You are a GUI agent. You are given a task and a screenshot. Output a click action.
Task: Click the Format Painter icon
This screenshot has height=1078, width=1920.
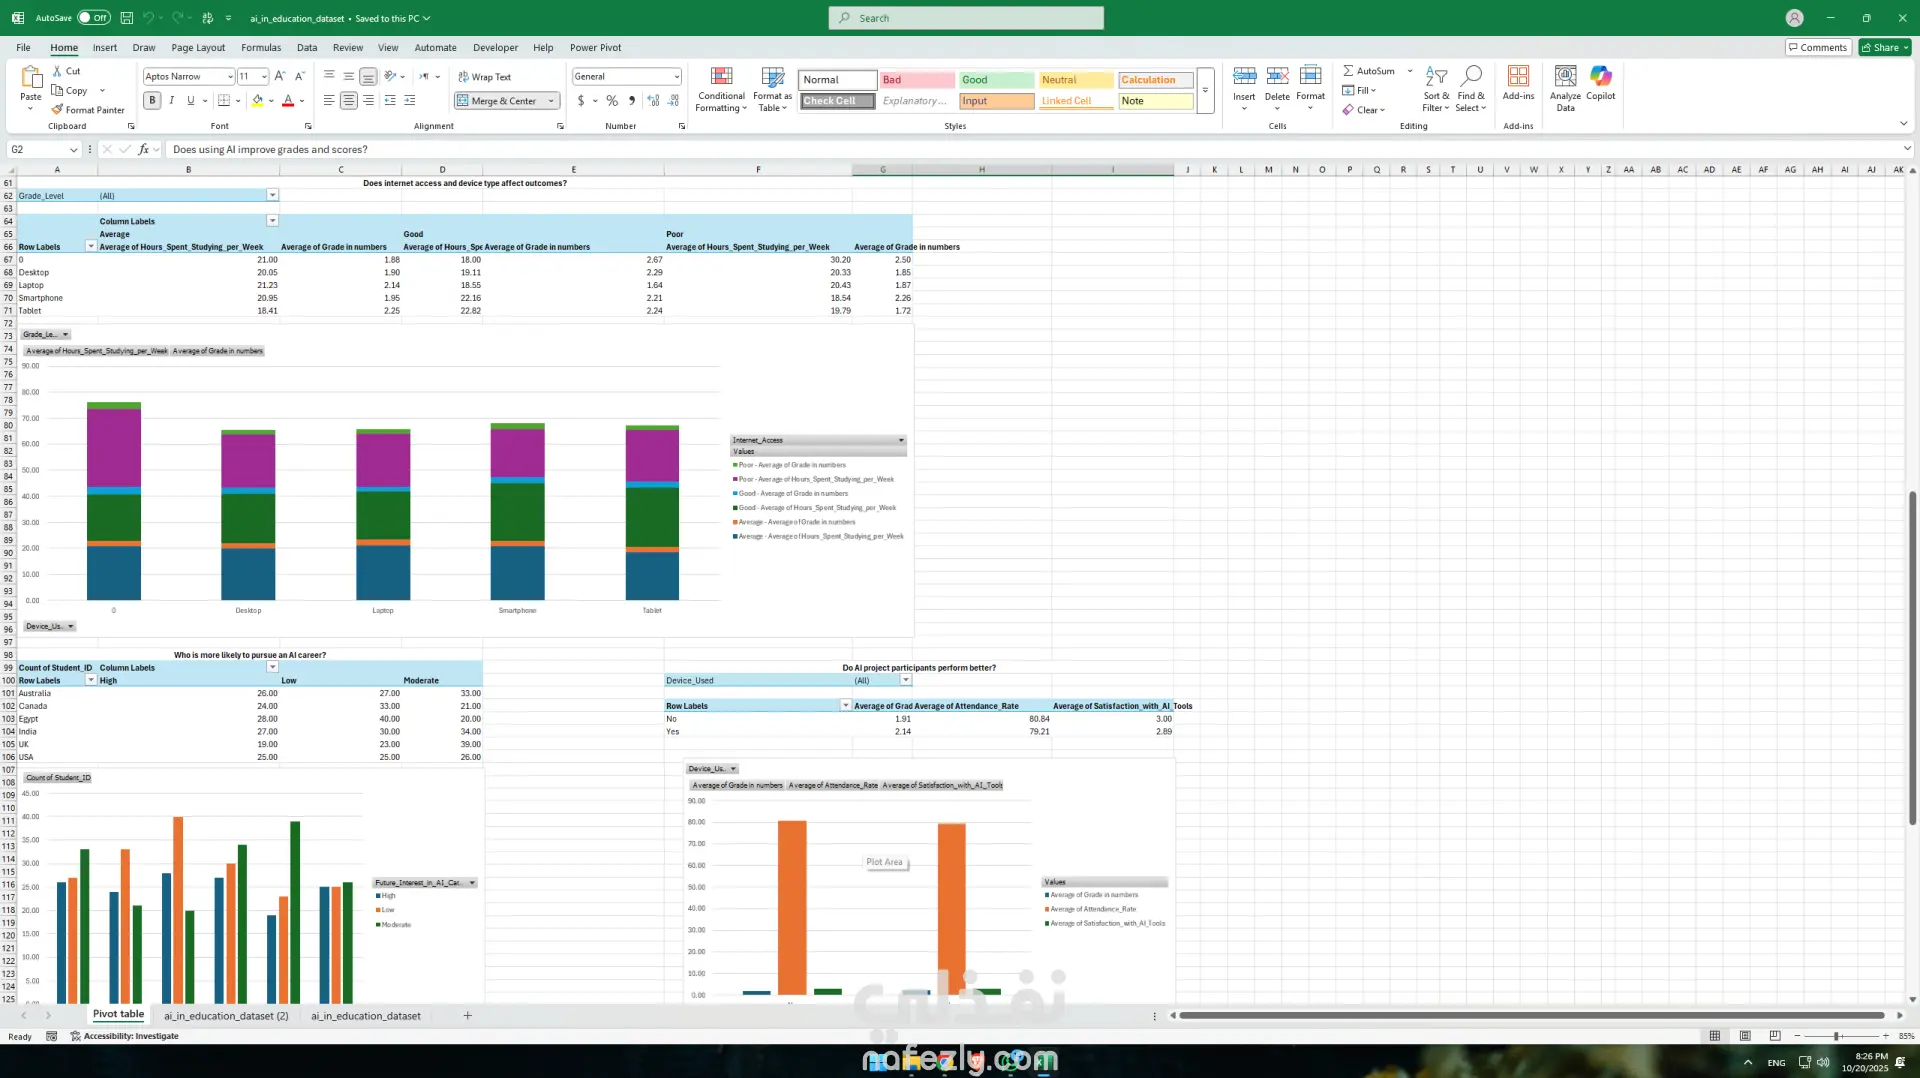(x=58, y=110)
